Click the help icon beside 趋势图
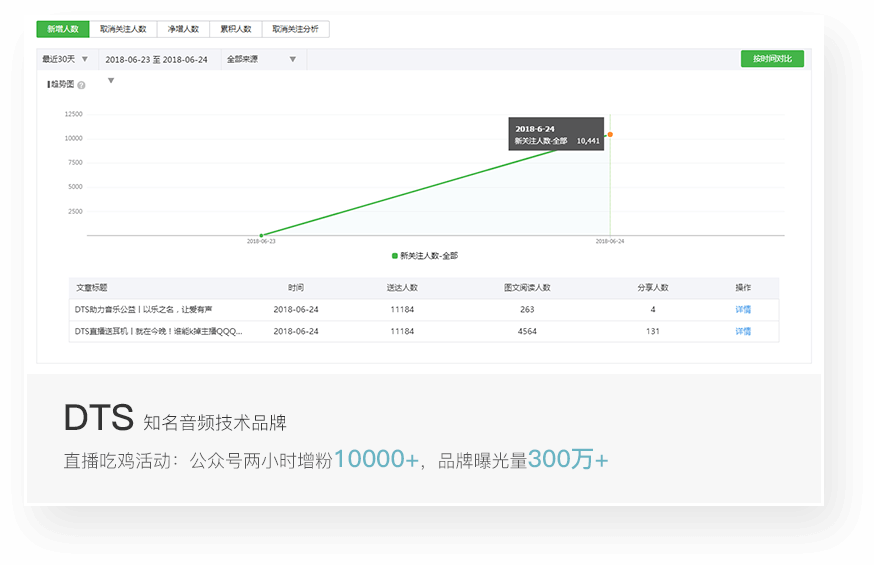Screen dimensions: 874x565 click(81, 85)
